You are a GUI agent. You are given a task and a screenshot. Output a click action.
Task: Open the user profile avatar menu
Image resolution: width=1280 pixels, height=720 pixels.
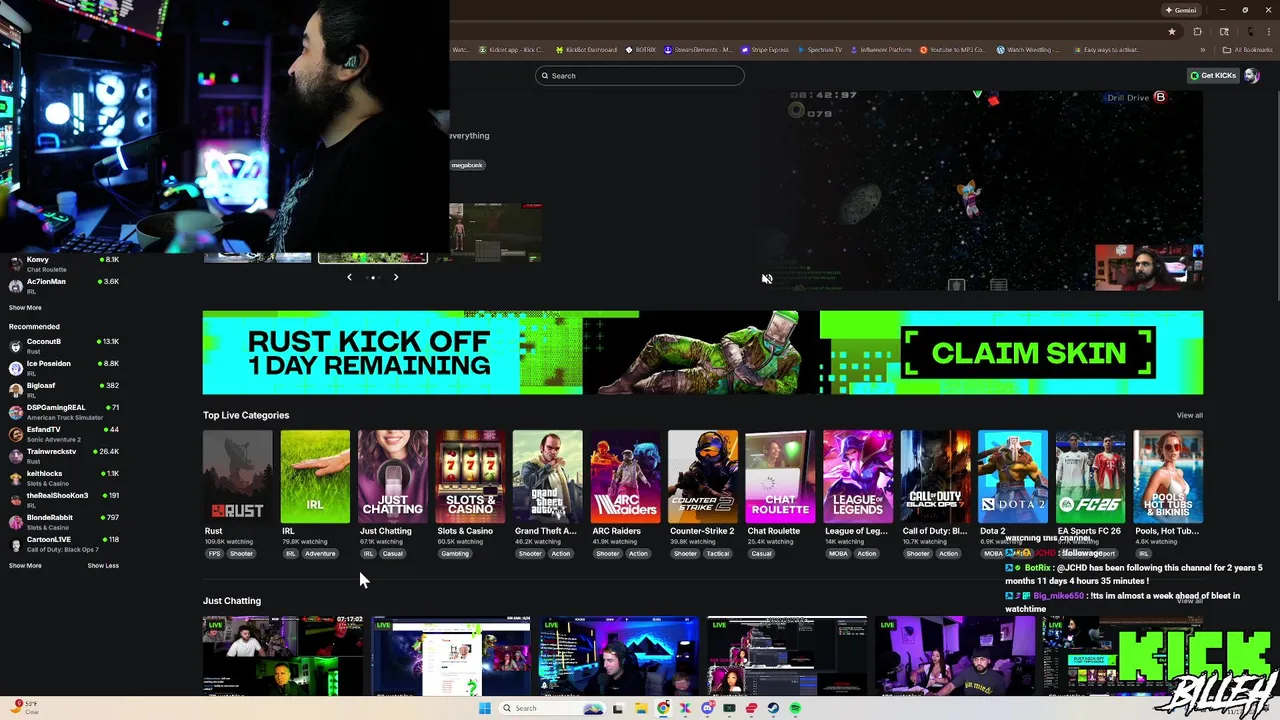coord(1251,76)
